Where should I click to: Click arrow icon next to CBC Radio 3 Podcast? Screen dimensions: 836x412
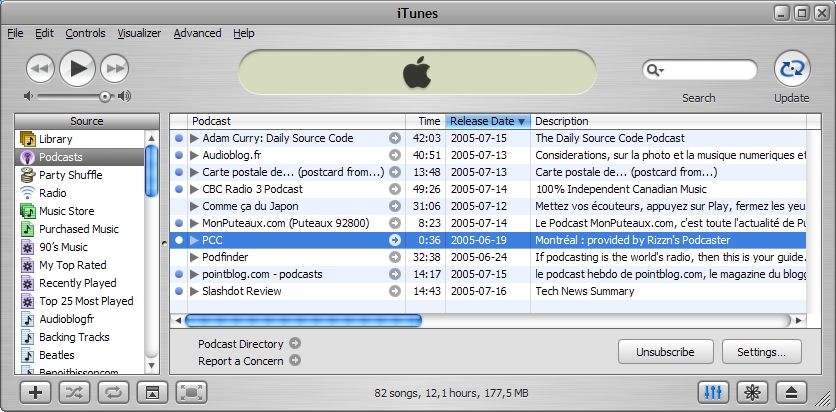click(395, 189)
